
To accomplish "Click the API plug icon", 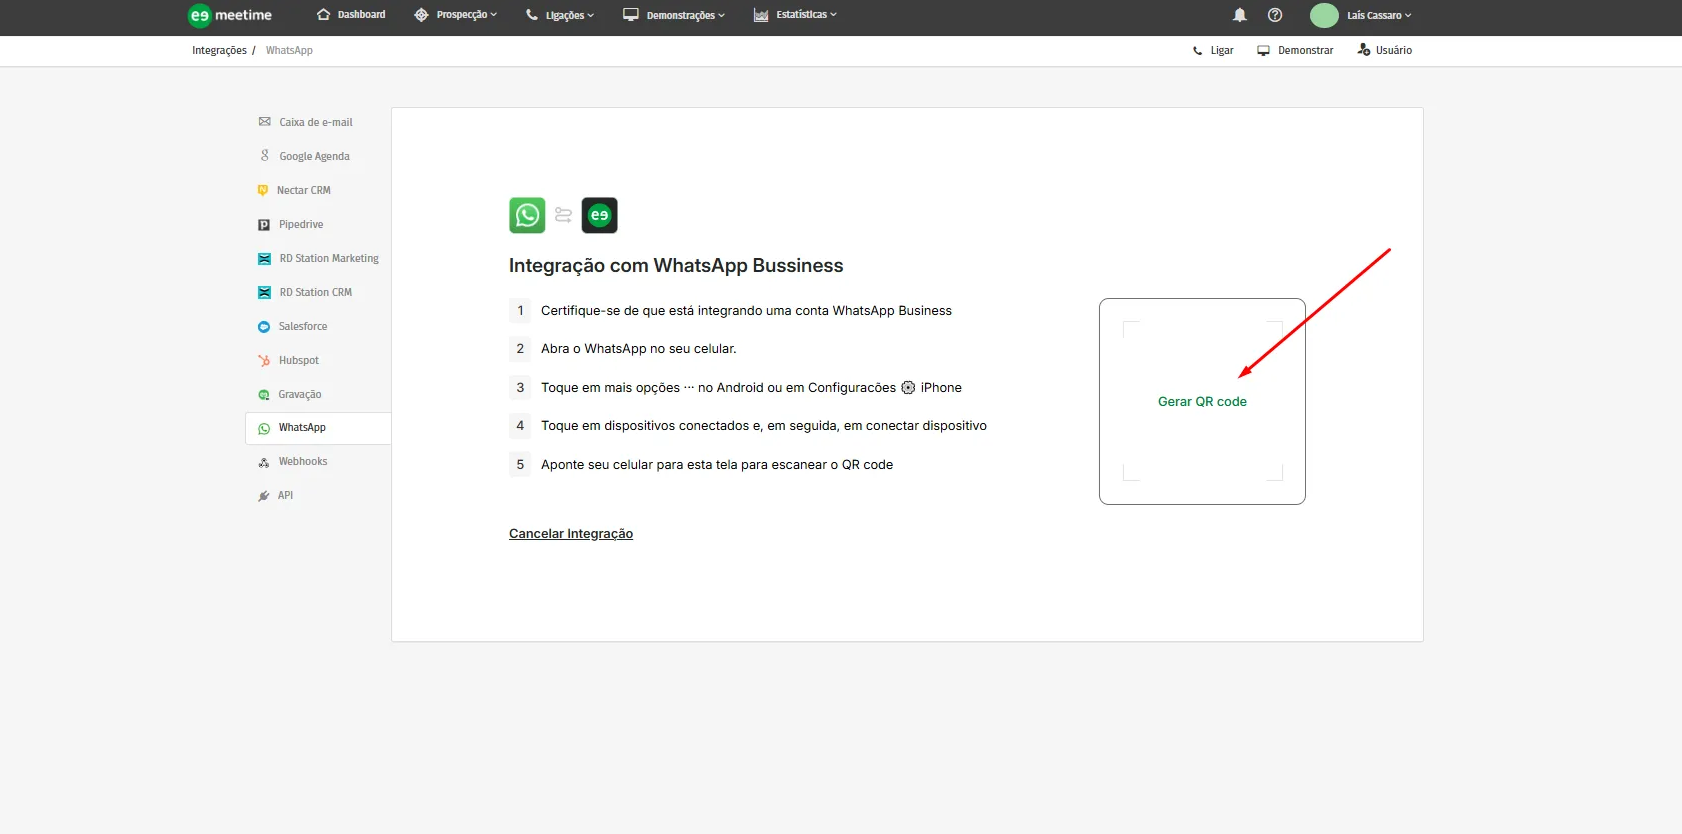I will click(264, 496).
